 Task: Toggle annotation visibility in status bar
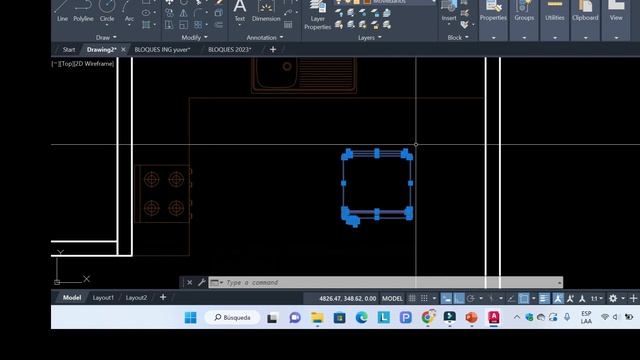558,298
